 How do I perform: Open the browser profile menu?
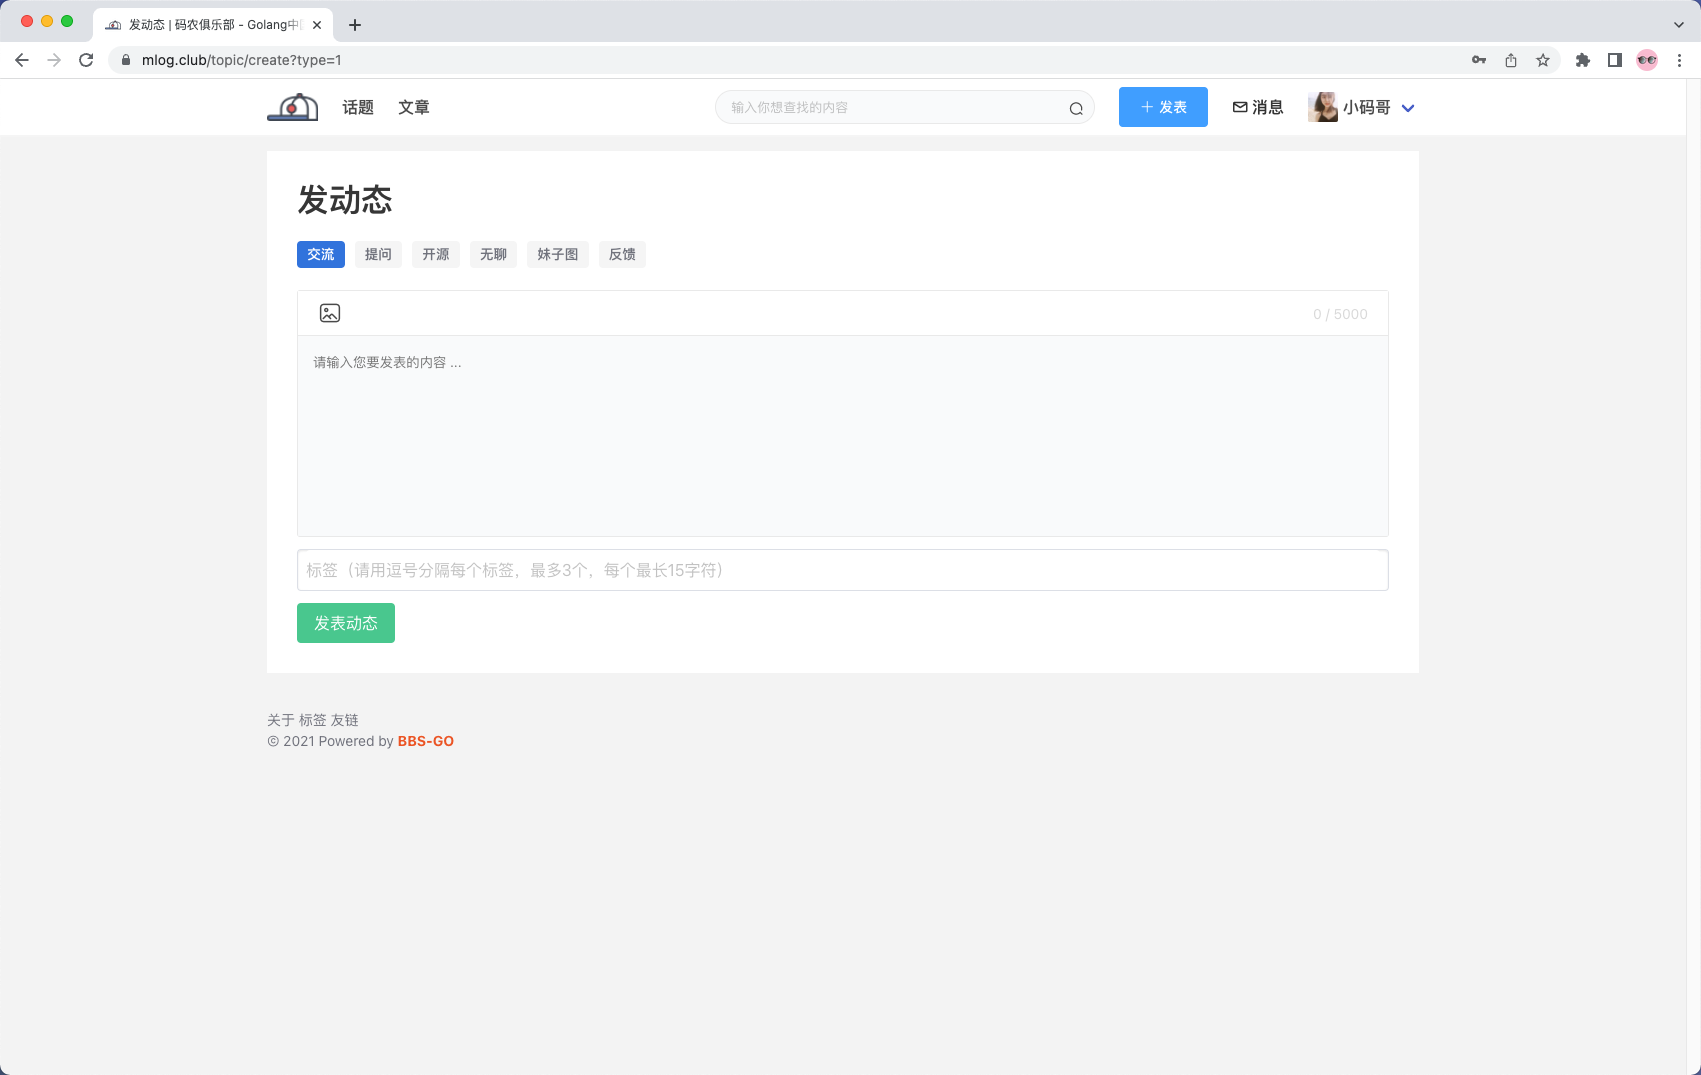tap(1646, 60)
